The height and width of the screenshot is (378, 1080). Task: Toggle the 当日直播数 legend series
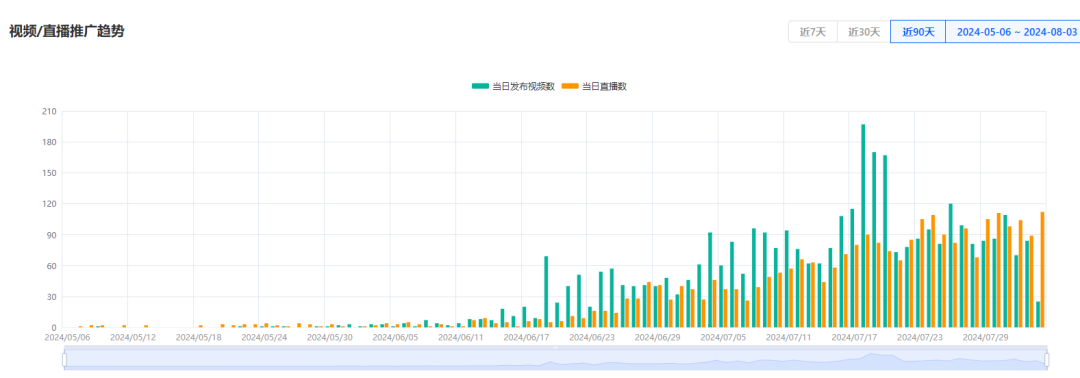pyautogui.click(x=594, y=86)
